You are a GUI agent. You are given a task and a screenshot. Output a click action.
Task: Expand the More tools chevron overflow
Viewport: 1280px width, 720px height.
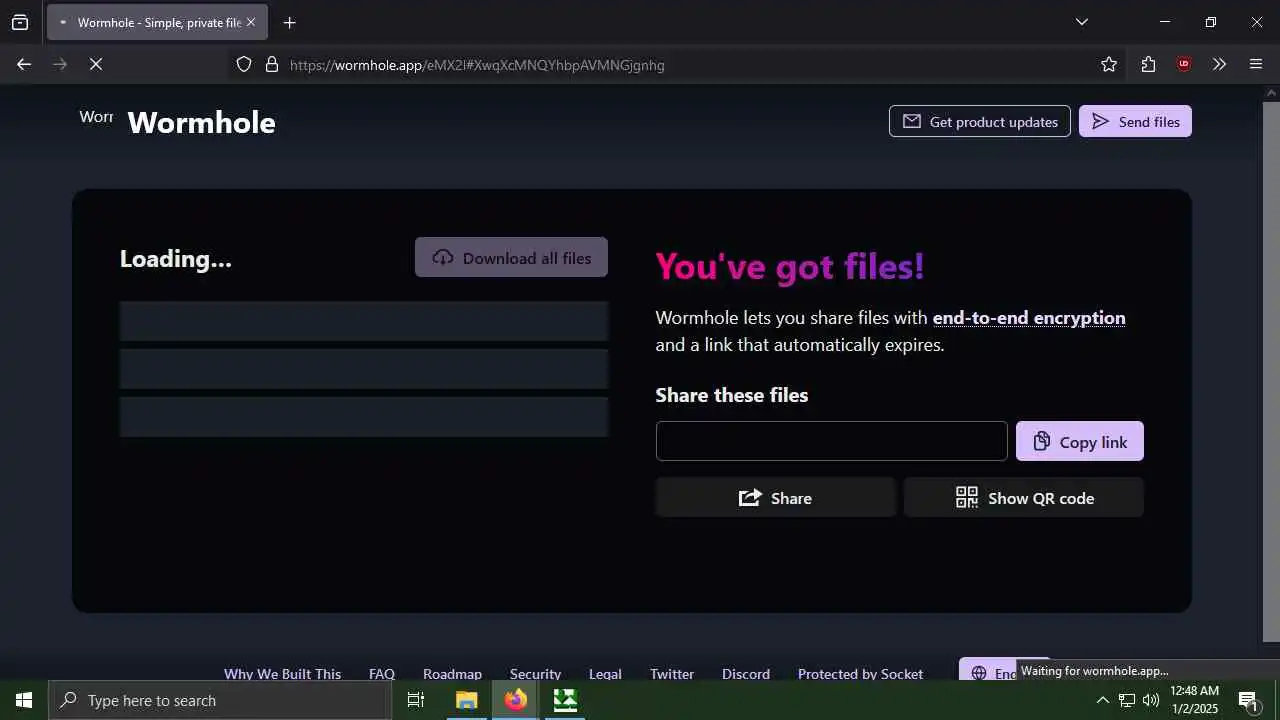(1219, 64)
